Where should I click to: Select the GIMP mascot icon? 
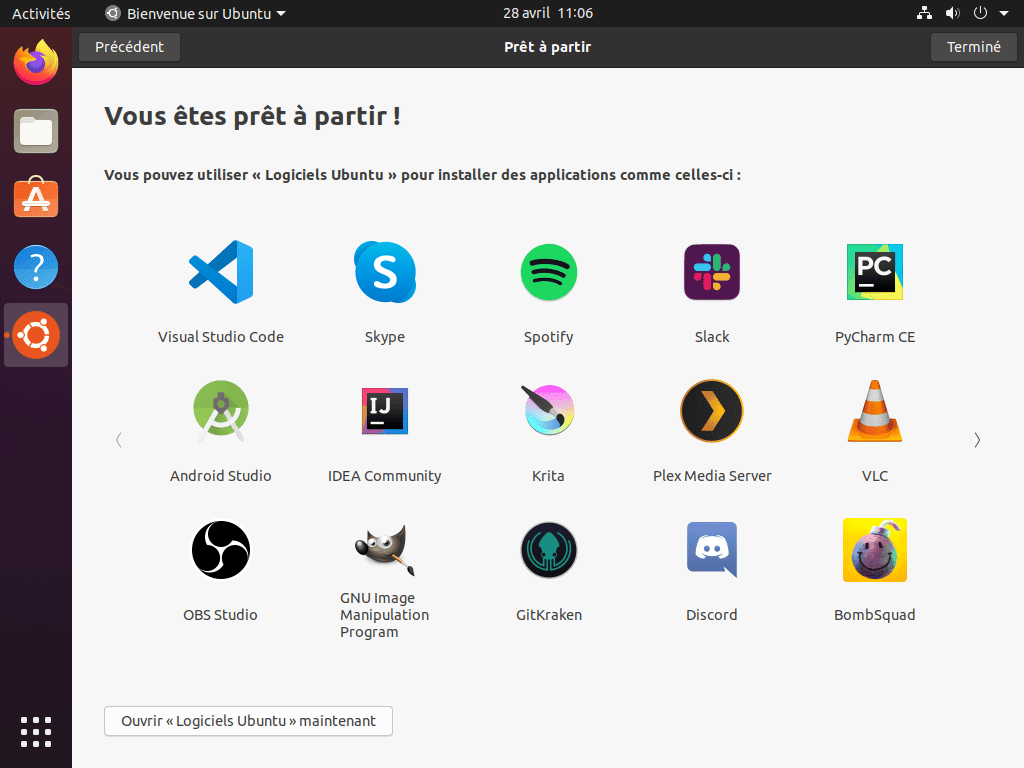pyautogui.click(x=385, y=550)
